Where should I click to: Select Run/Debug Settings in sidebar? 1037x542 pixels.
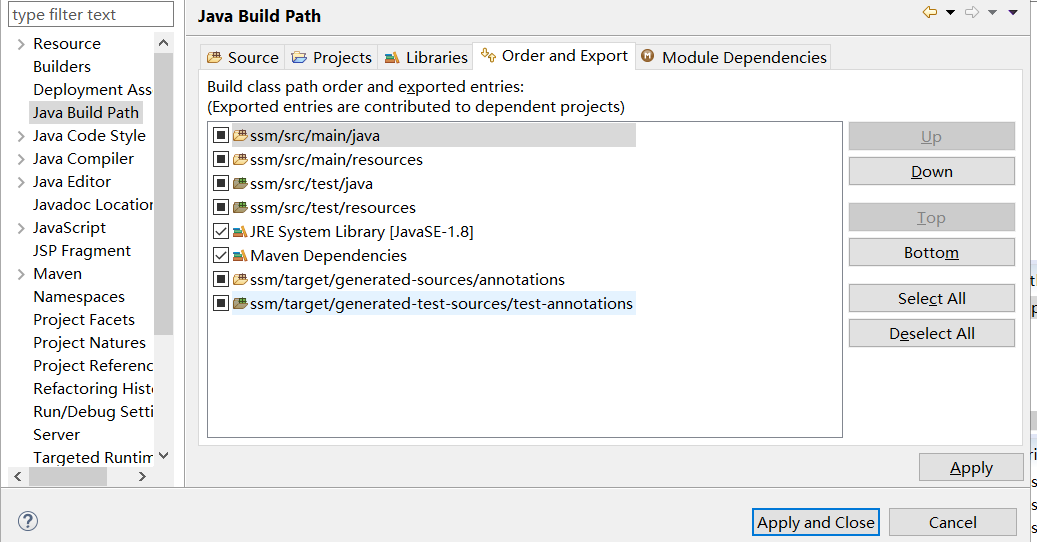coord(92,412)
